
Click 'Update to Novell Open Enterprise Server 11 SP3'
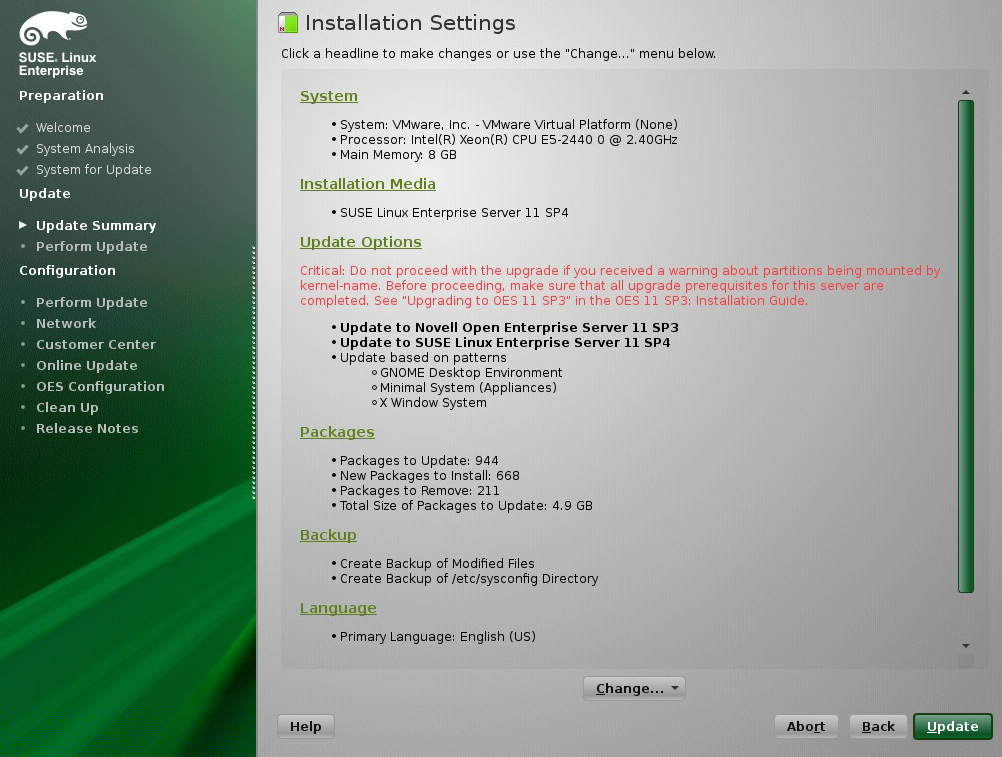point(509,328)
